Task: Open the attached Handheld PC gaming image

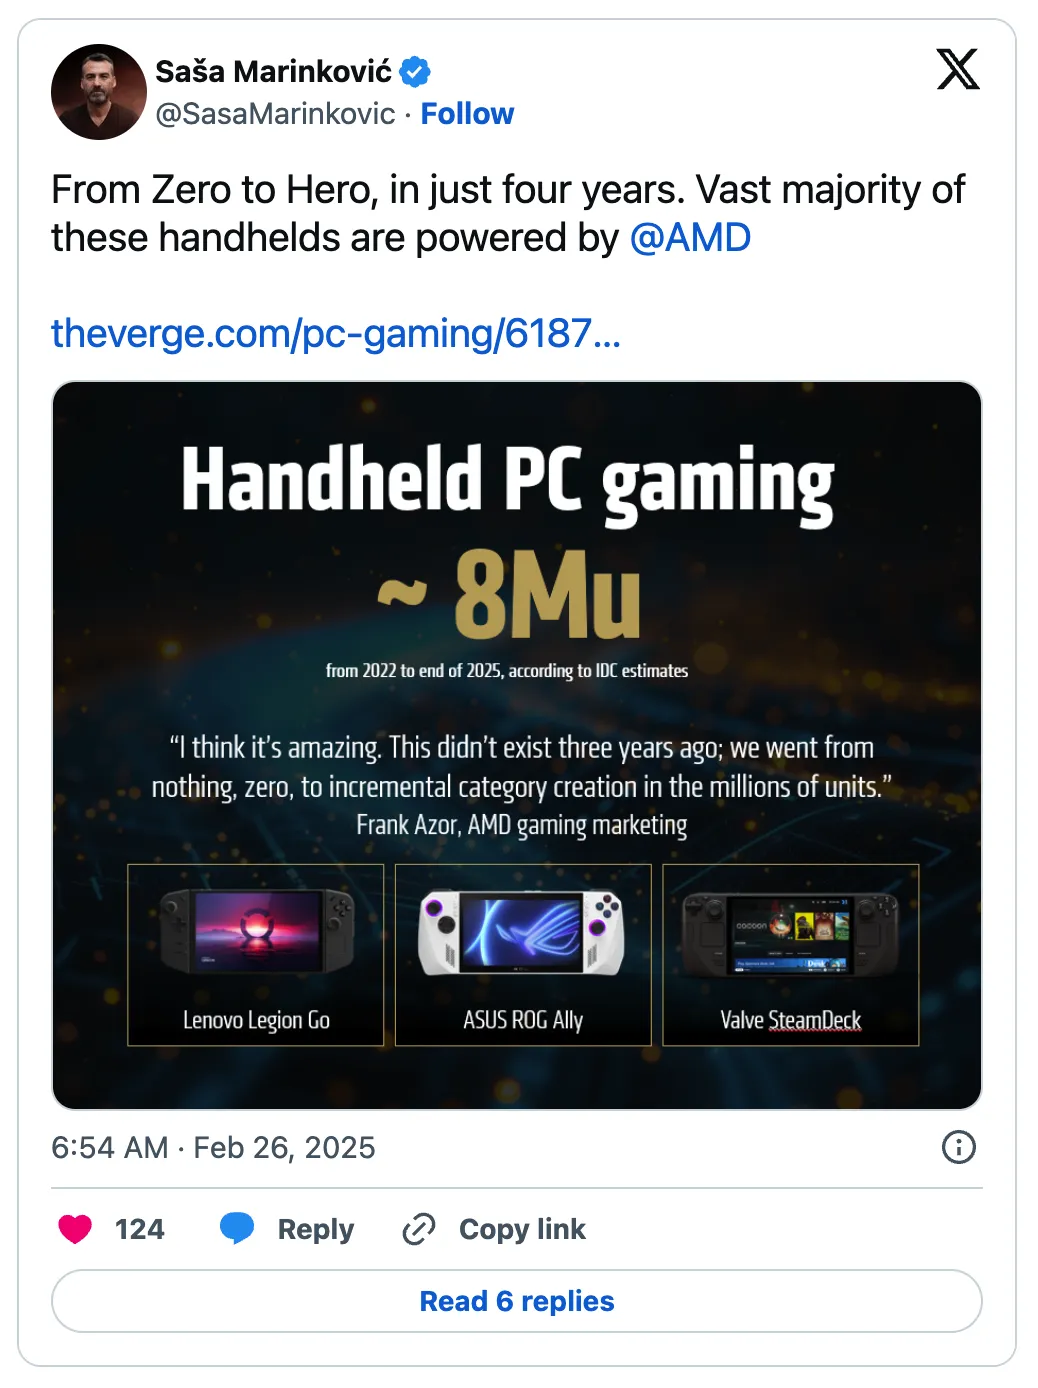Action: (518, 742)
